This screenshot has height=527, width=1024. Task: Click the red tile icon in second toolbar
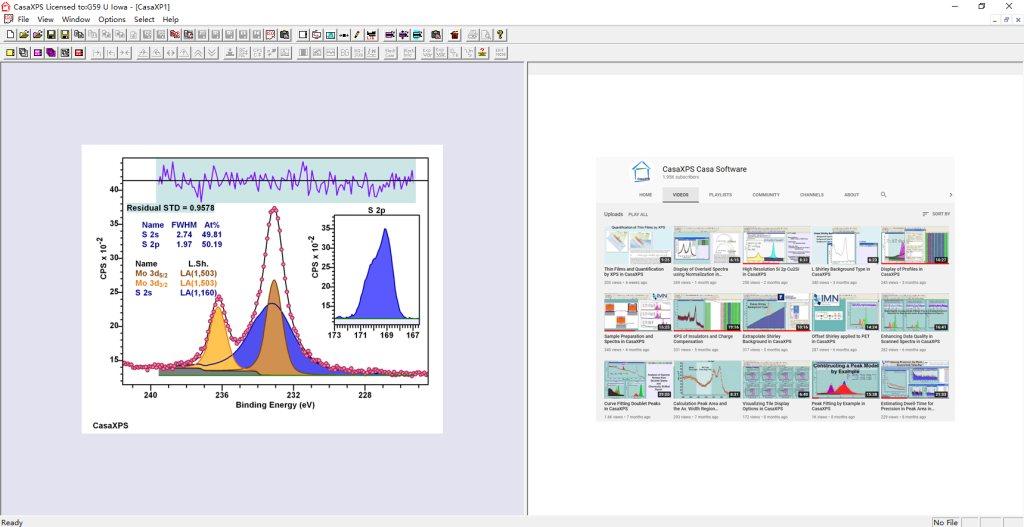point(78,53)
